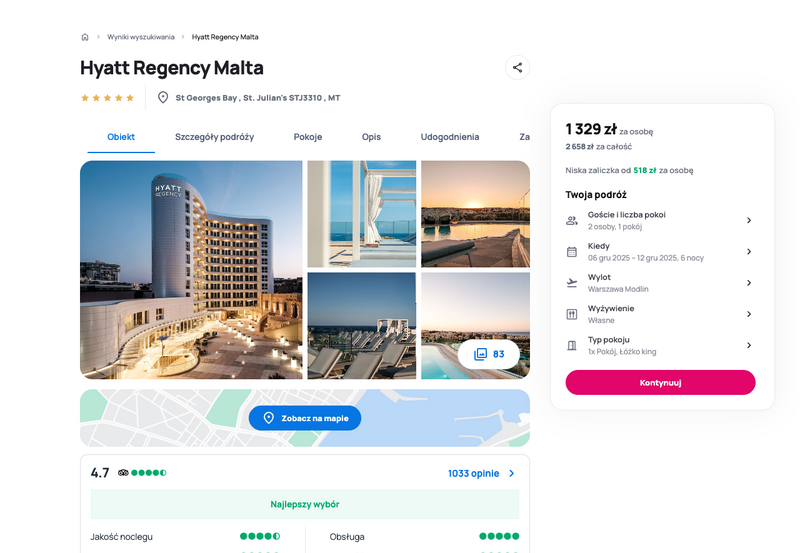Click the Kontynuuj button

(660, 383)
